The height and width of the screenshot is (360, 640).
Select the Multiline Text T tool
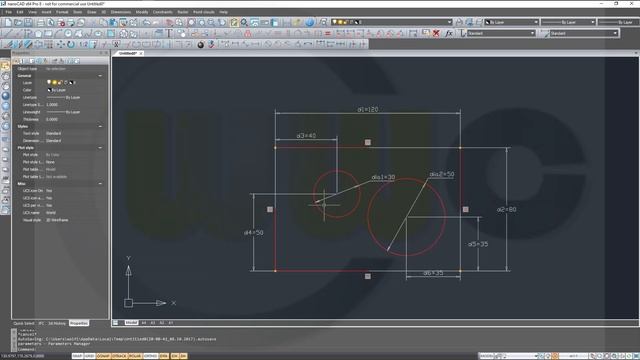point(169,33)
